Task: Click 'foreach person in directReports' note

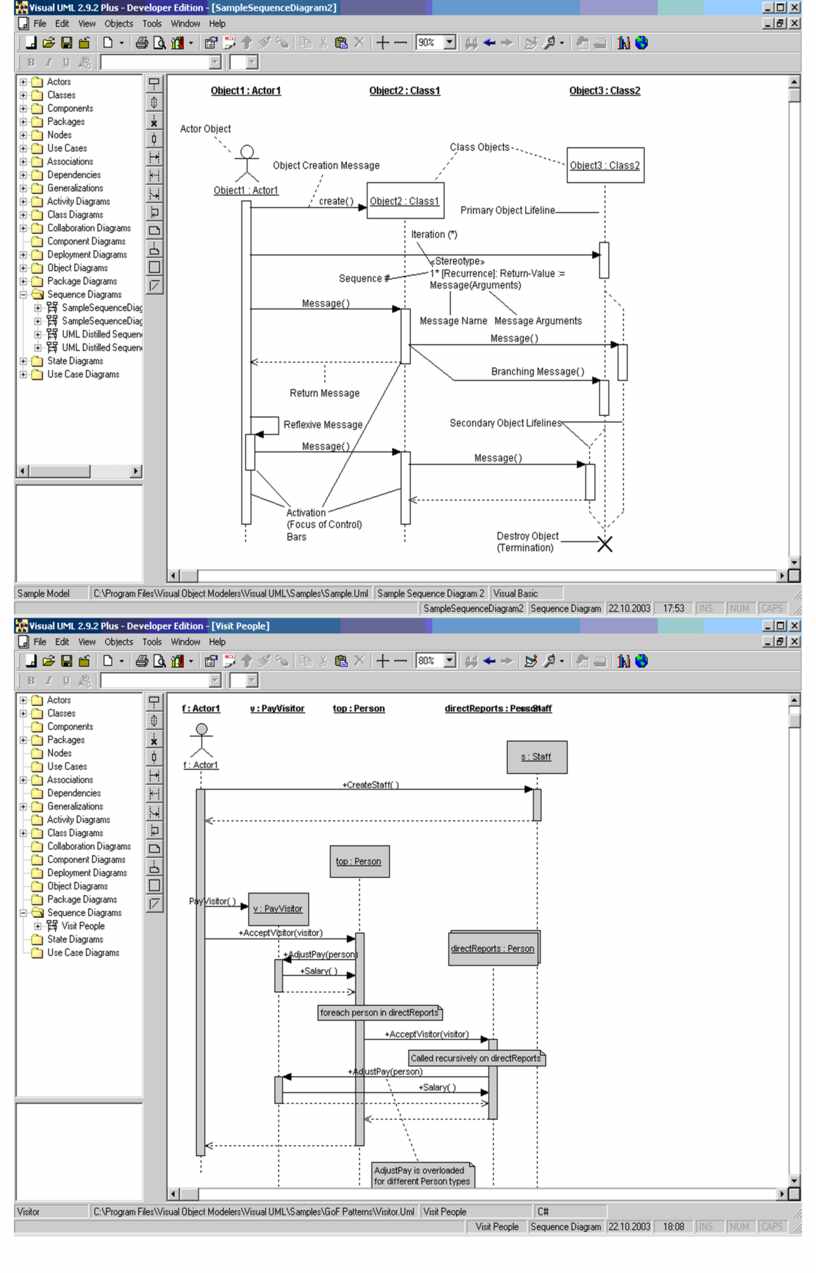Action: tap(379, 1013)
